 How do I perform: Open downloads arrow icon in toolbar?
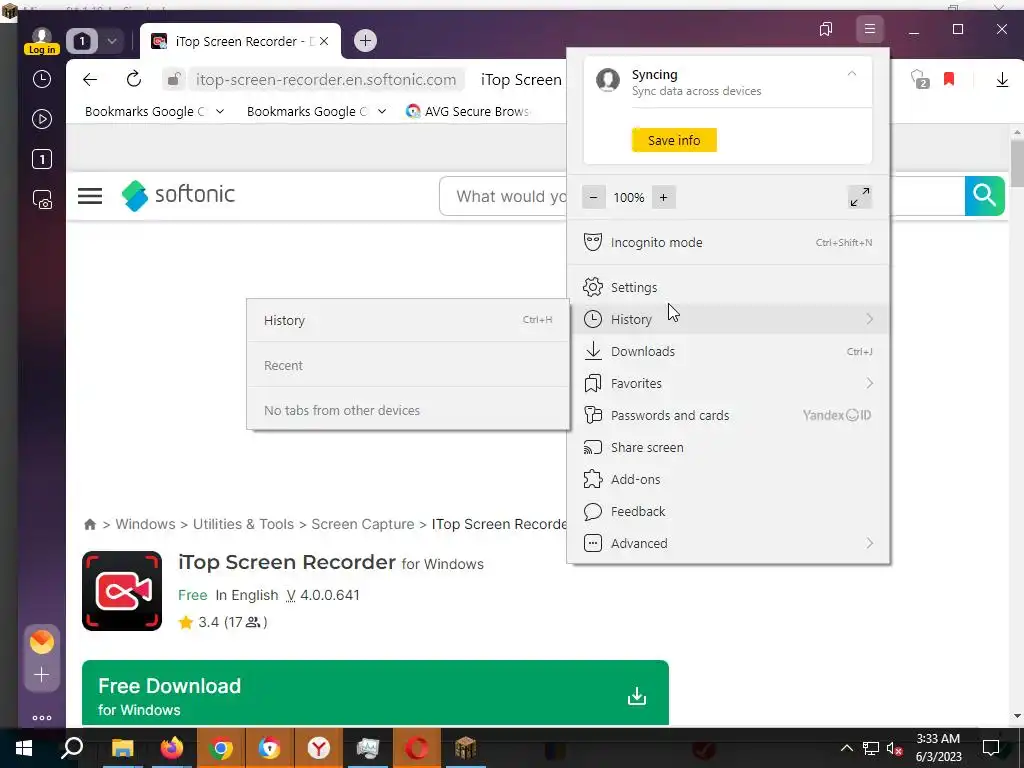click(x=1002, y=80)
